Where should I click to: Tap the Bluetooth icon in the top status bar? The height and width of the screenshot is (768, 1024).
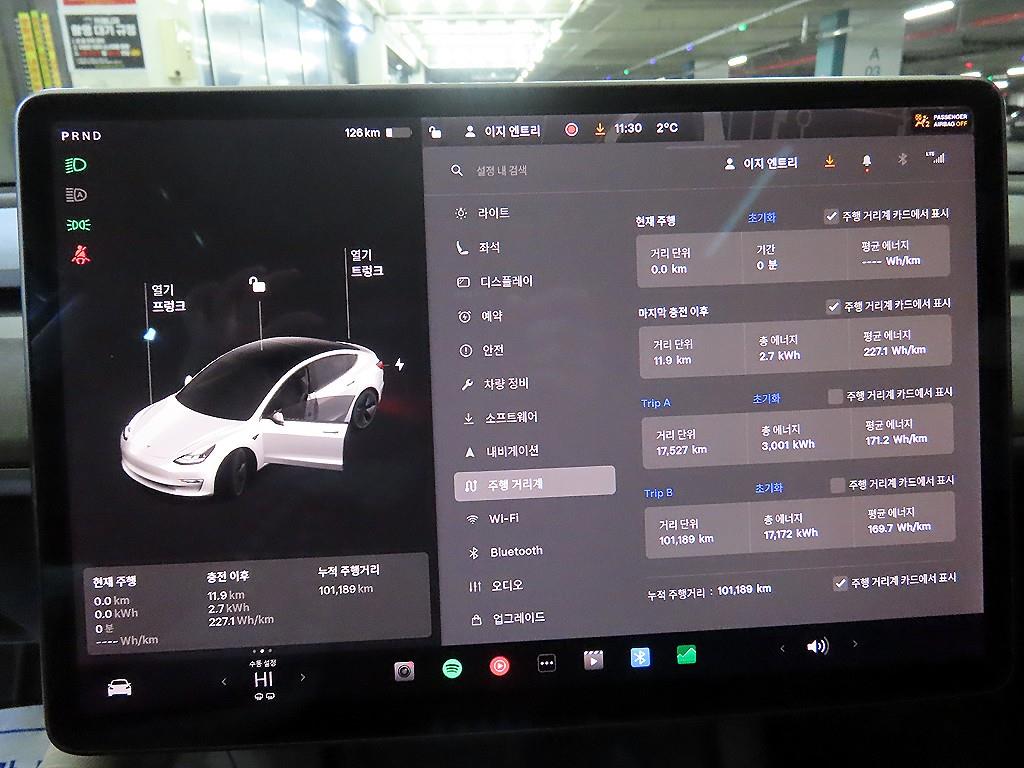tap(903, 161)
